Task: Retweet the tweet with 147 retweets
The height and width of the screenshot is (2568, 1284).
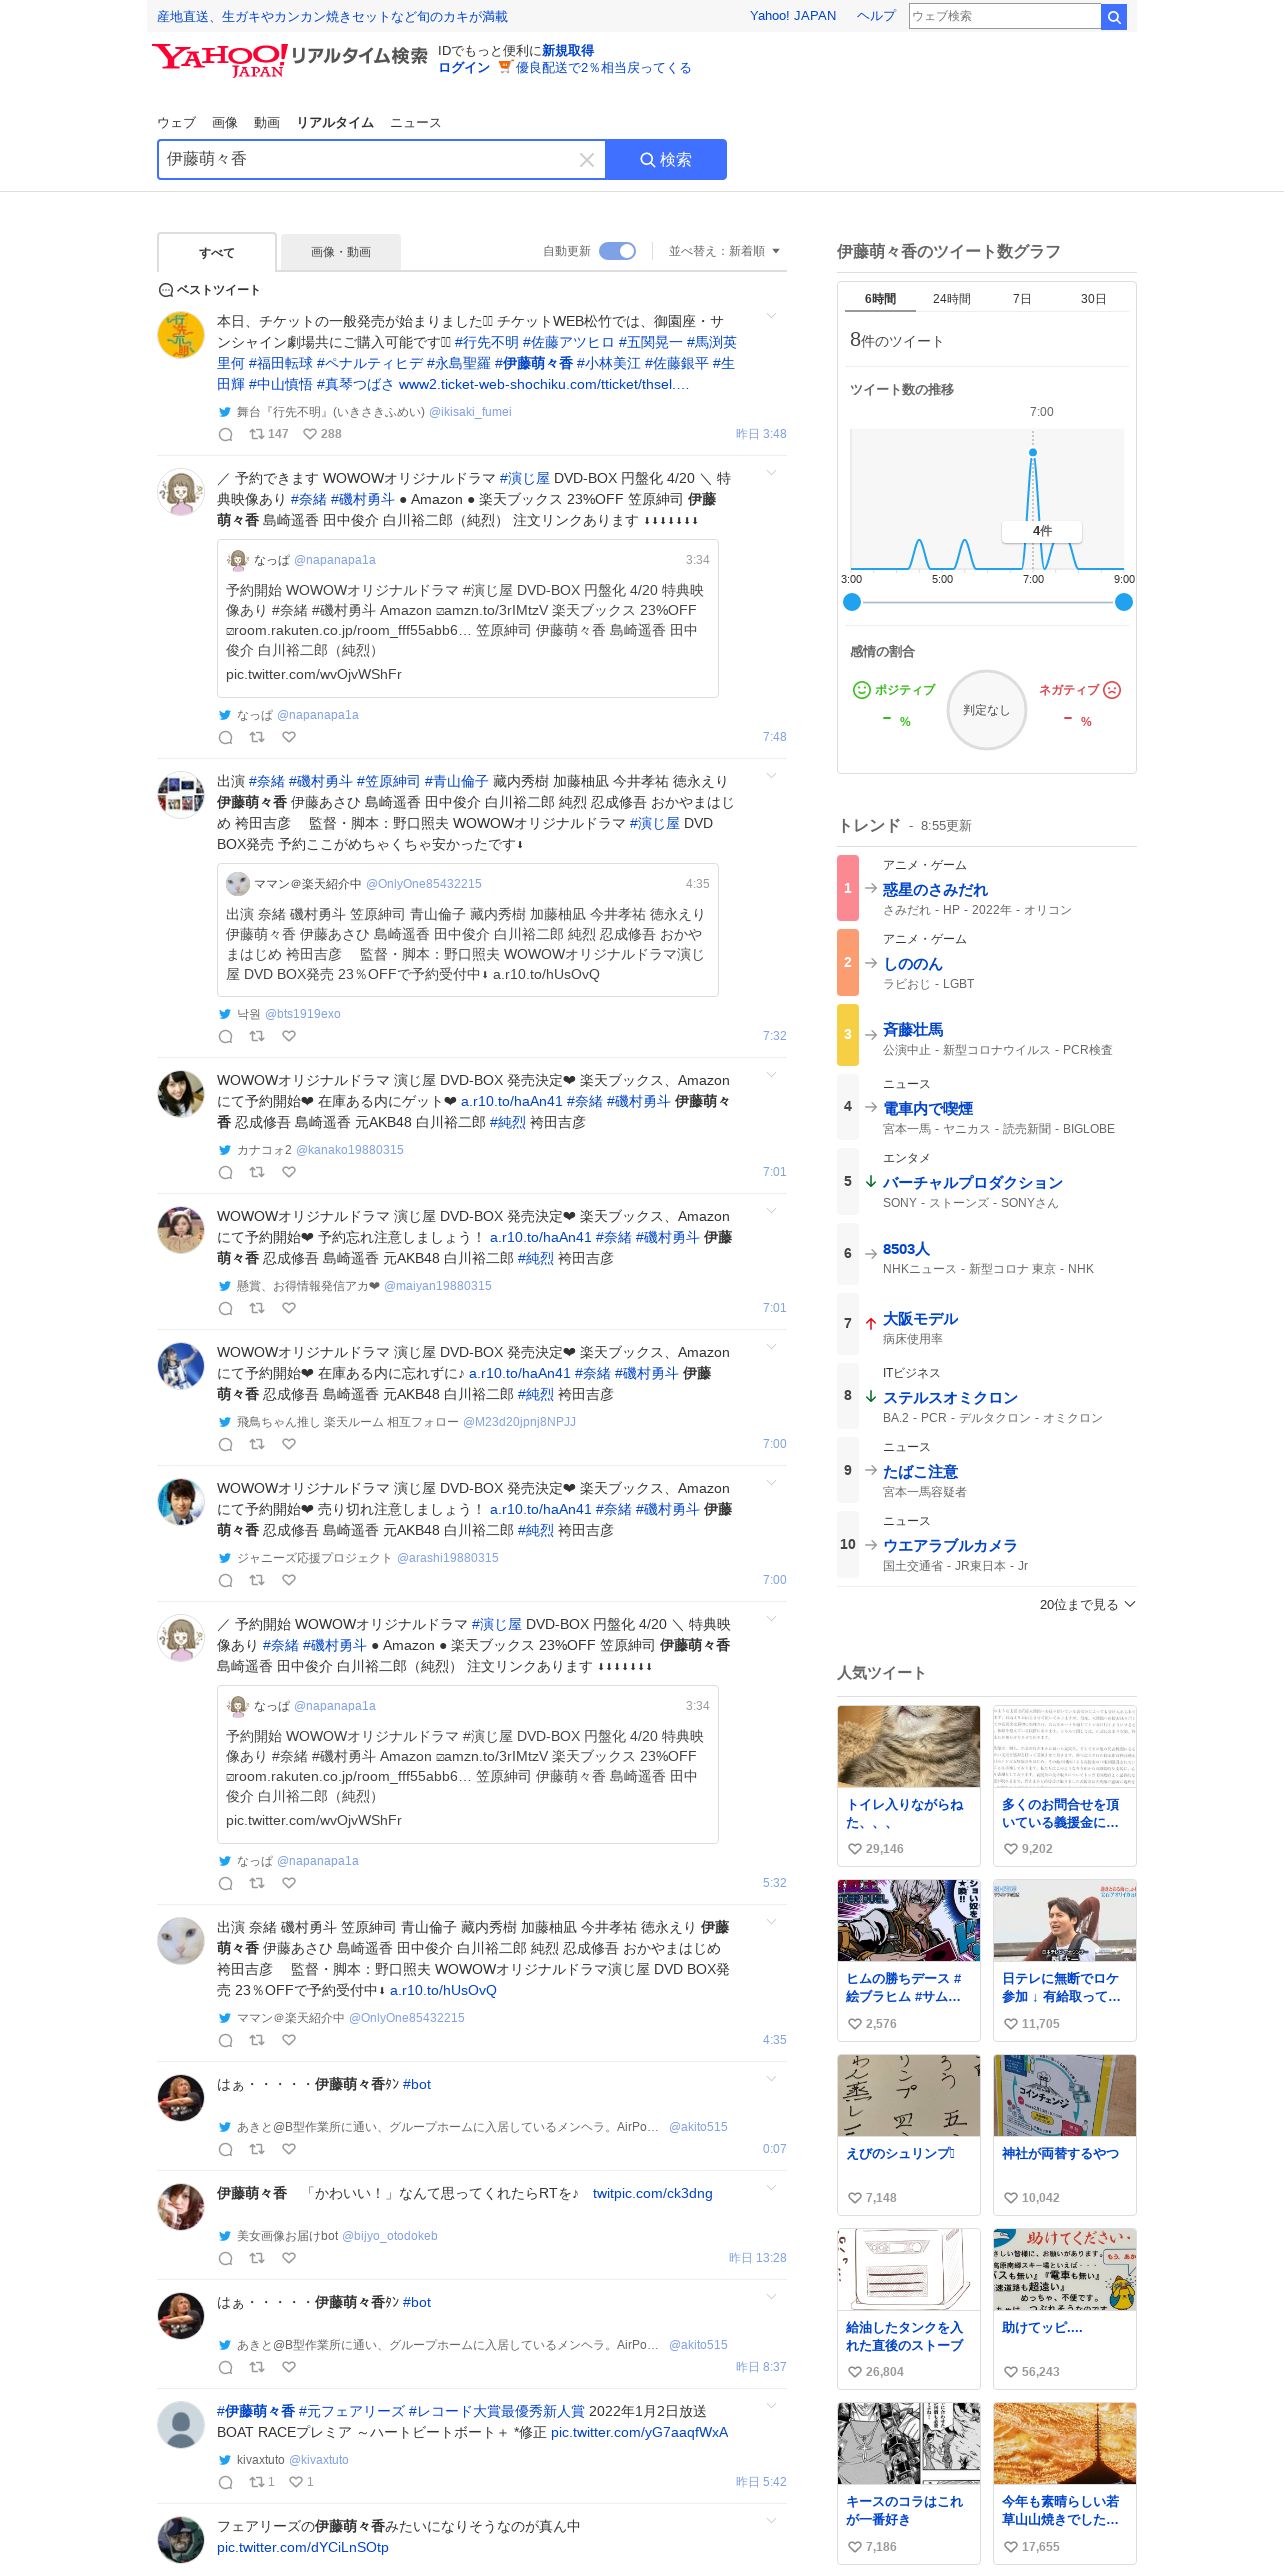Action: 257,434
